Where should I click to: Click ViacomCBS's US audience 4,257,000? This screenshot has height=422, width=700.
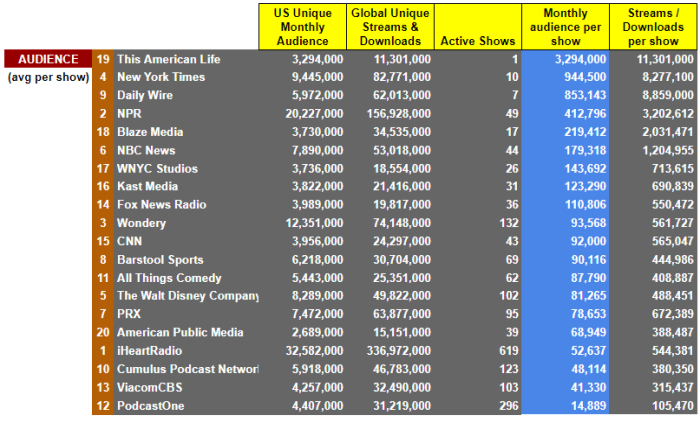[x=317, y=387]
